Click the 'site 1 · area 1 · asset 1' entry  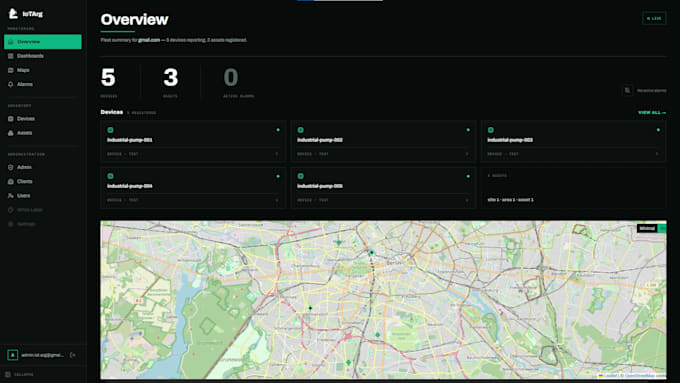click(x=510, y=200)
